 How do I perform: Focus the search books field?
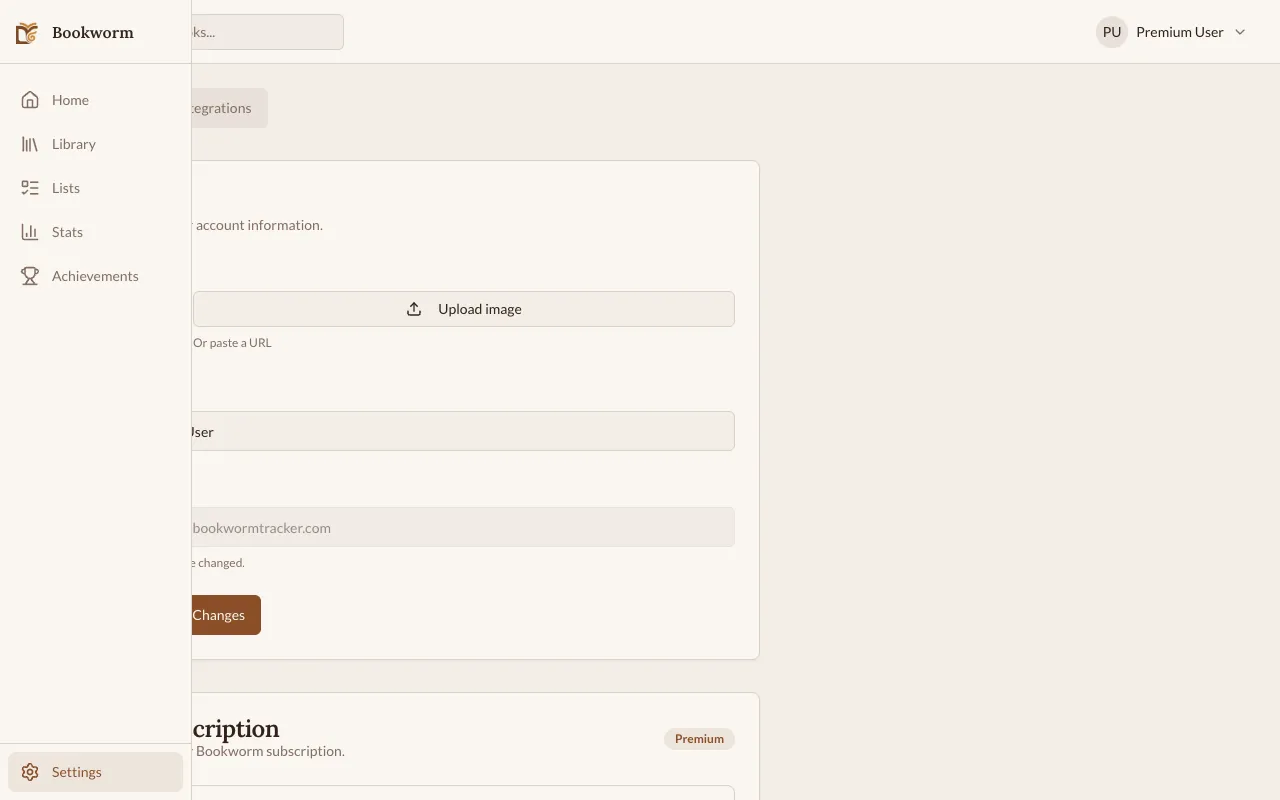267,32
